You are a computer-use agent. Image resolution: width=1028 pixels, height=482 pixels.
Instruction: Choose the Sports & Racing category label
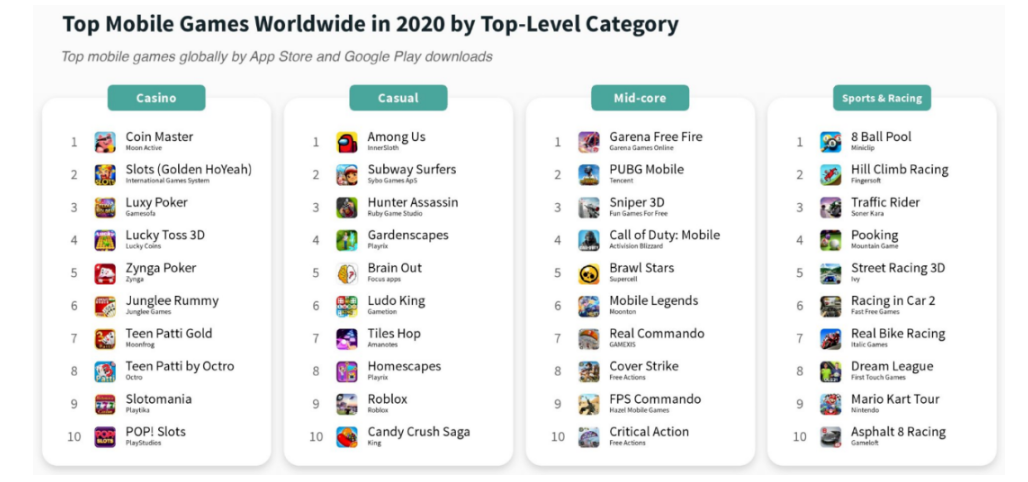(x=882, y=98)
